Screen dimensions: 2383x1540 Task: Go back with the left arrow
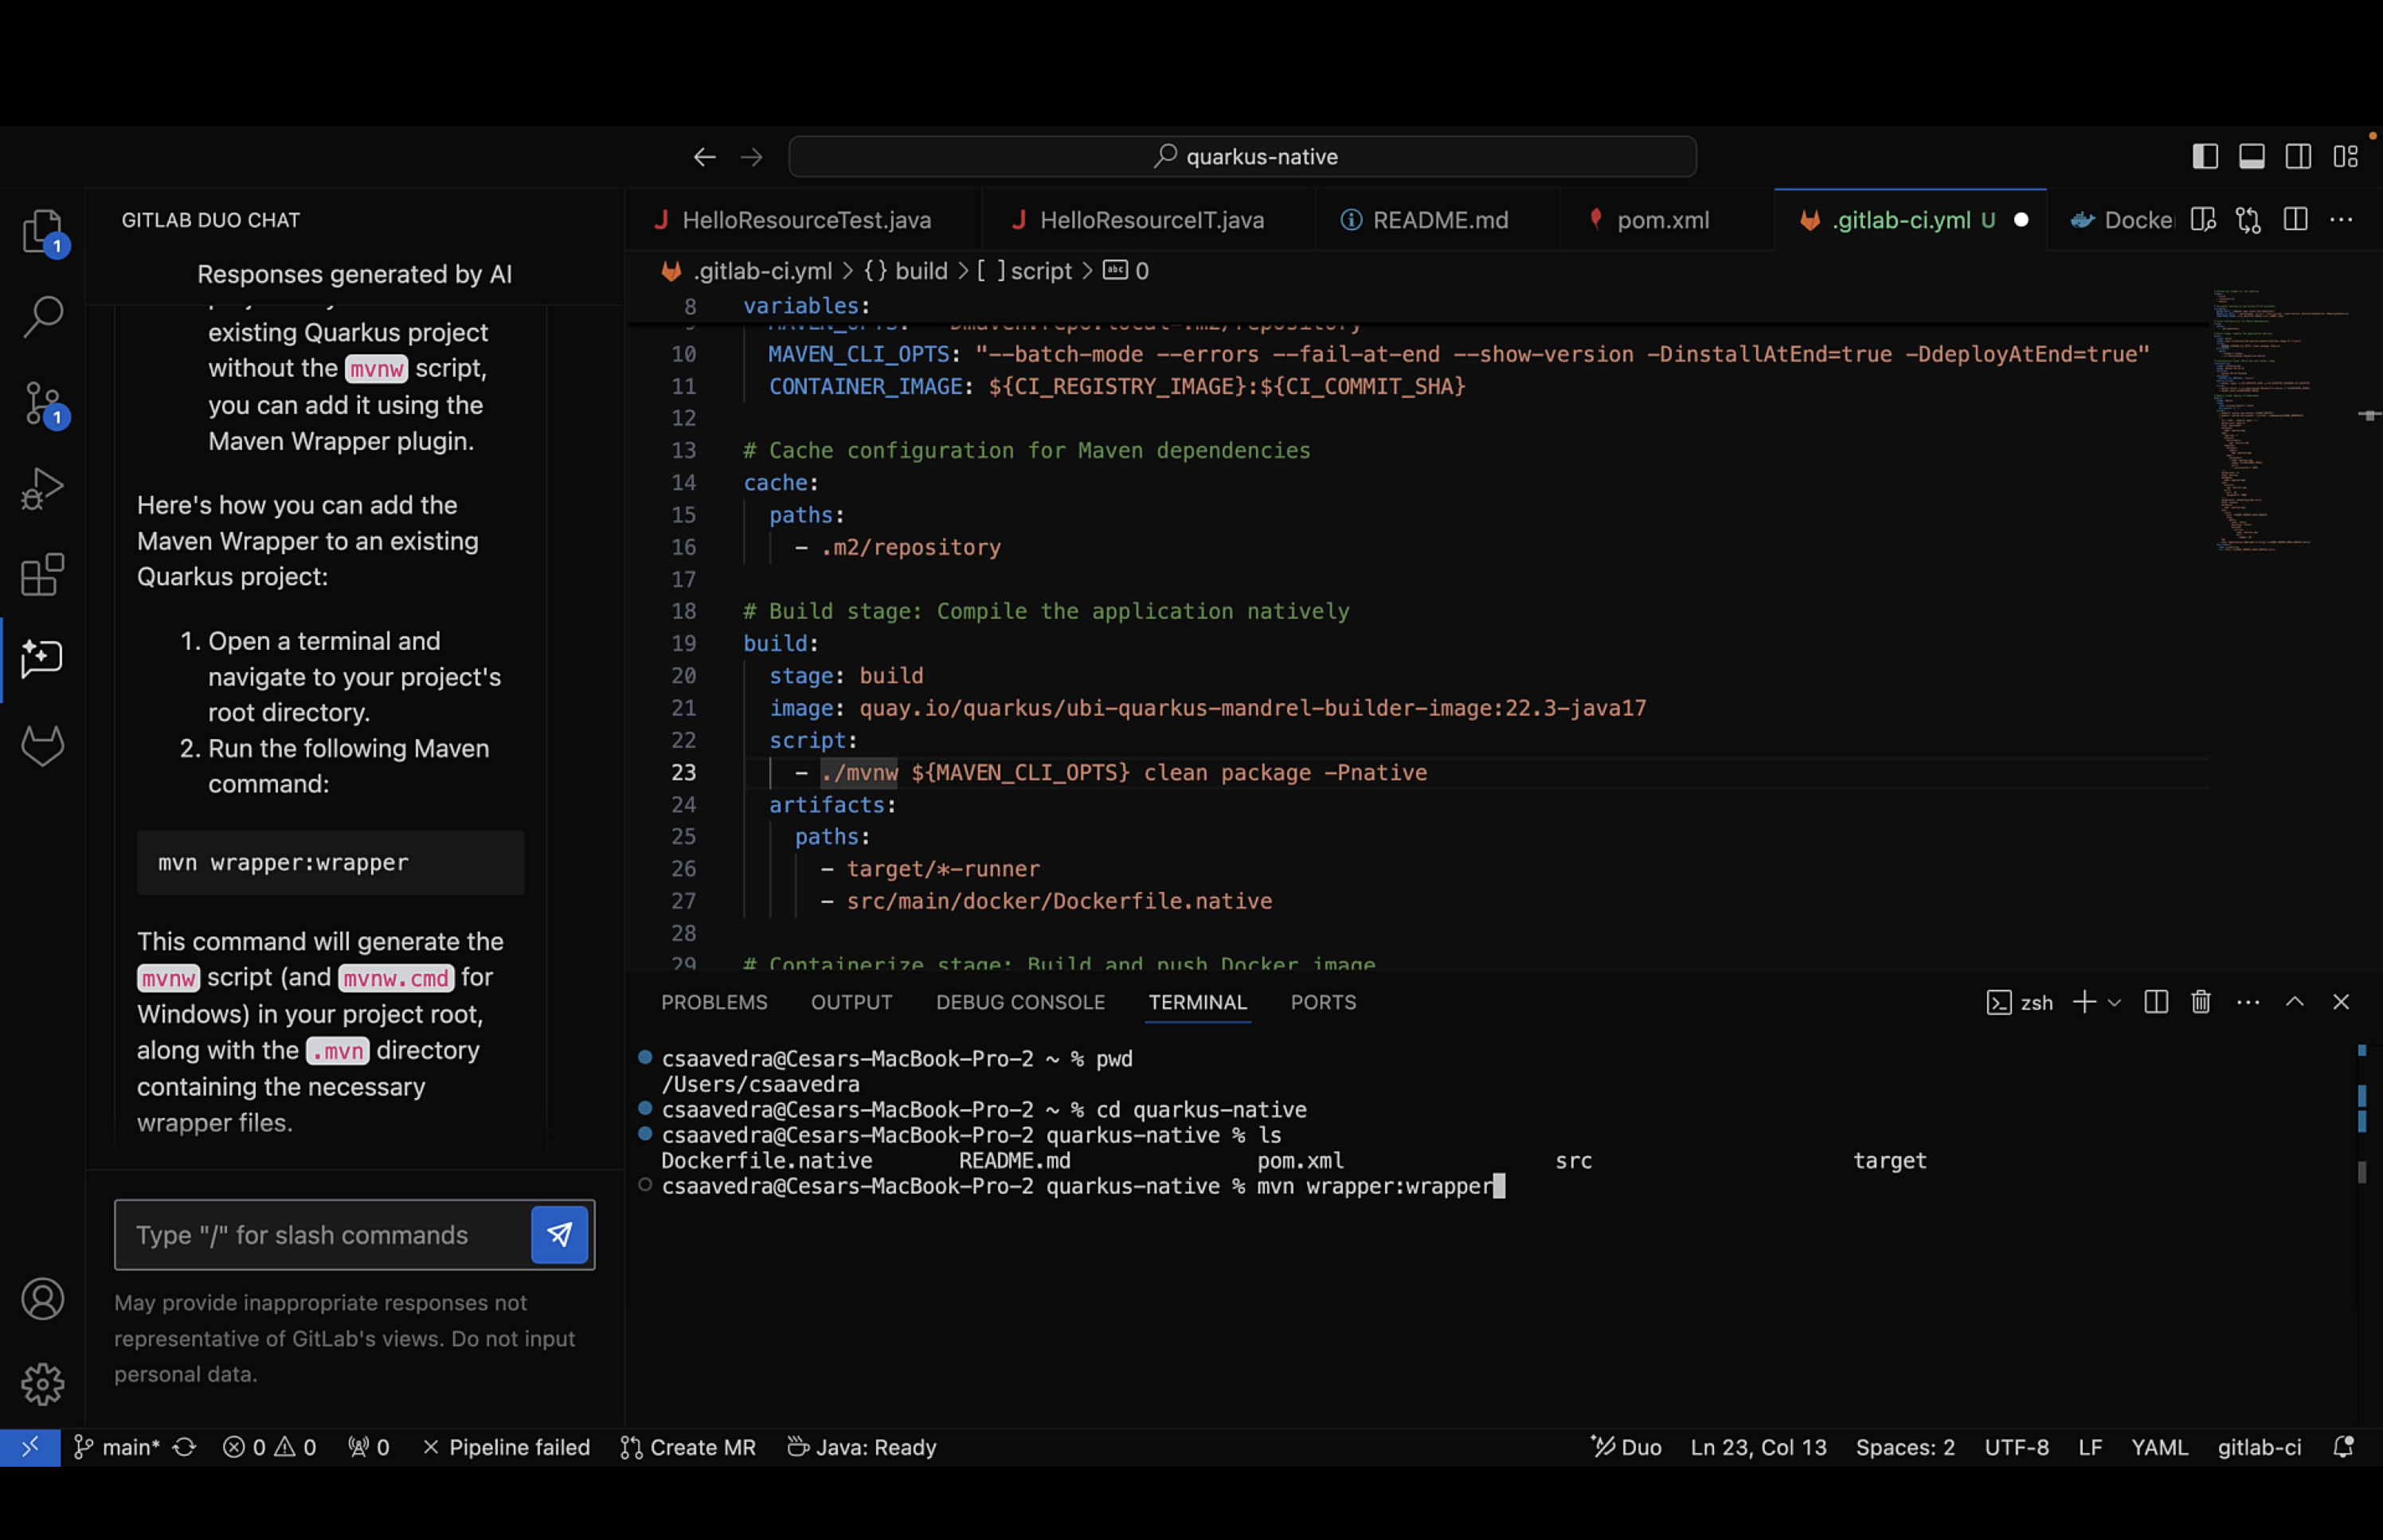tap(705, 157)
